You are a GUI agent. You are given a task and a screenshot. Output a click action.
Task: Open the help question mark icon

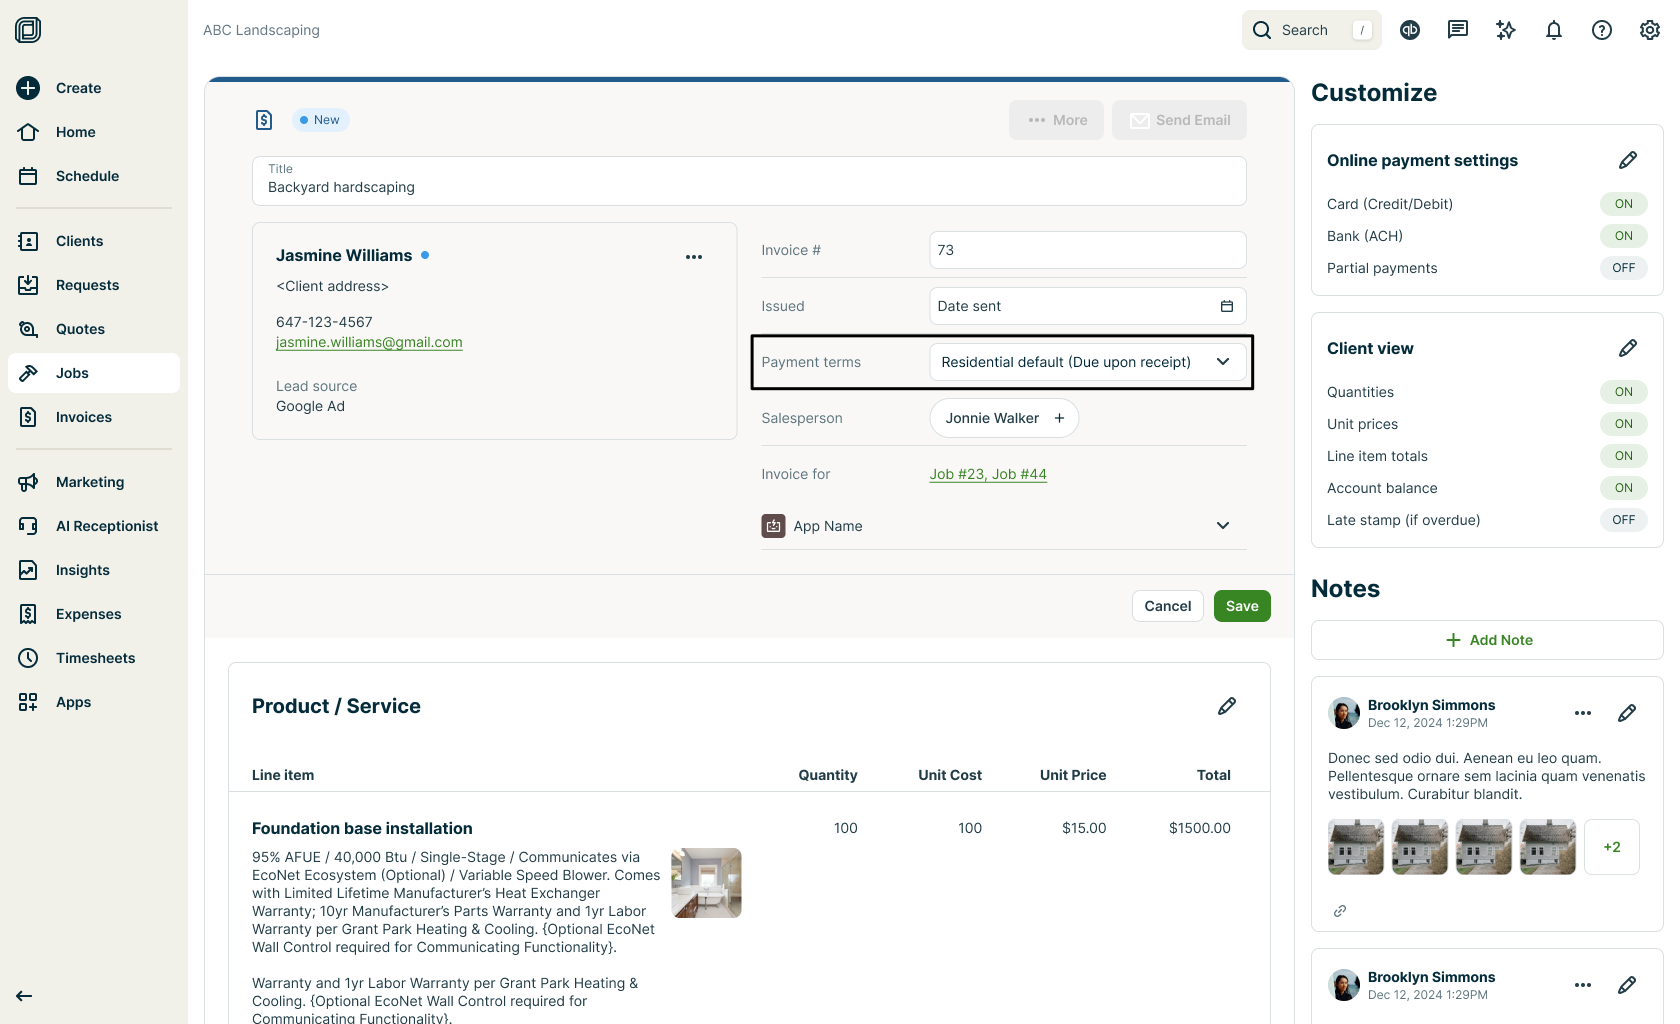tap(1601, 30)
